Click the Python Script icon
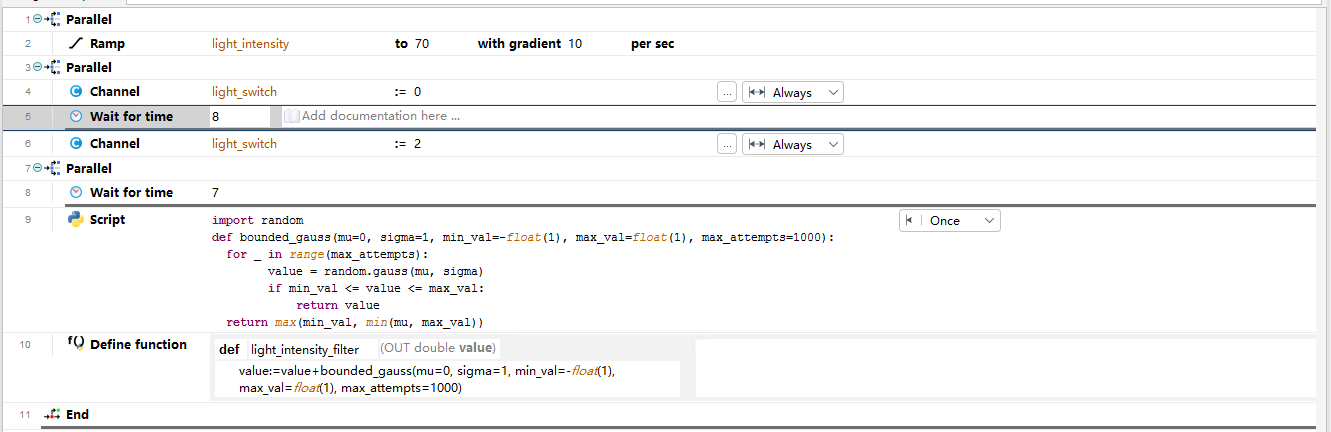This screenshot has width=1331, height=432. point(75,220)
